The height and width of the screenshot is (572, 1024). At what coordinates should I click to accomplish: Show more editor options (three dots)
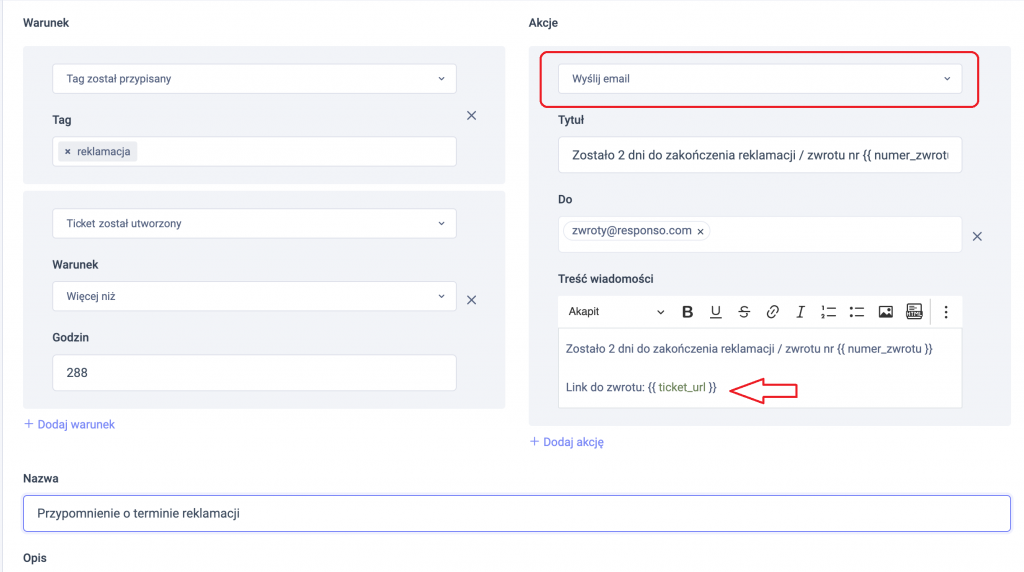[946, 312]
